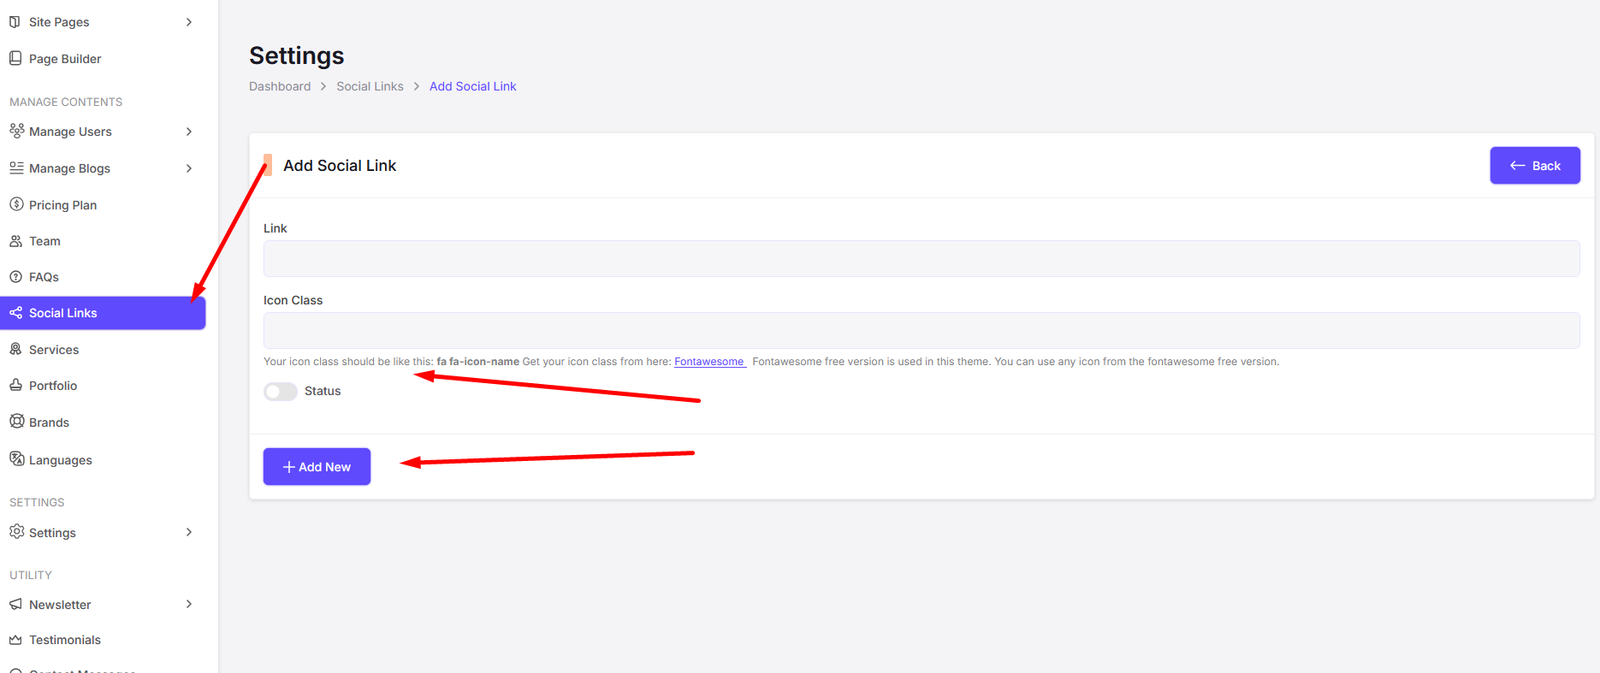The width and height of the screenshot is (1600, 673).
Task: Click the FAQs question mark icon
Action: [16, 277]
